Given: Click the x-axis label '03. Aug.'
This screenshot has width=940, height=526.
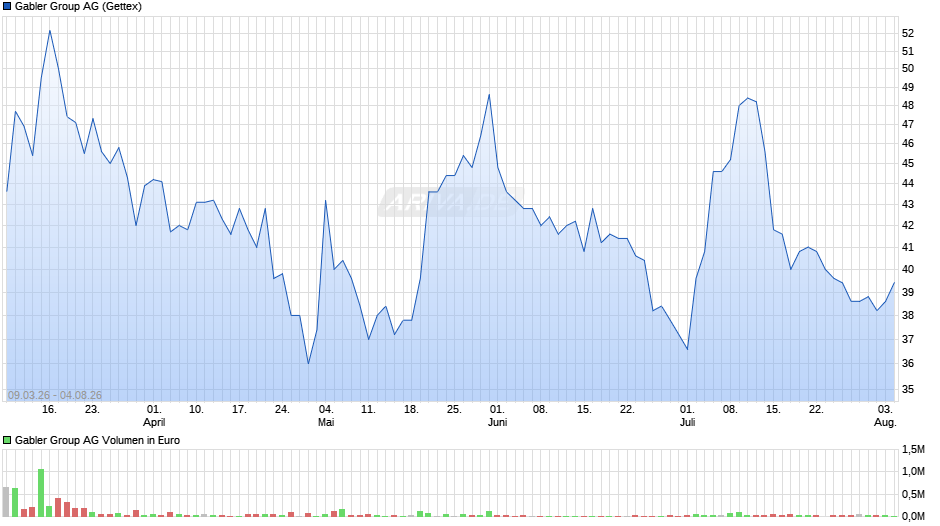Looking at the screenshot, I should click(885, 416).
